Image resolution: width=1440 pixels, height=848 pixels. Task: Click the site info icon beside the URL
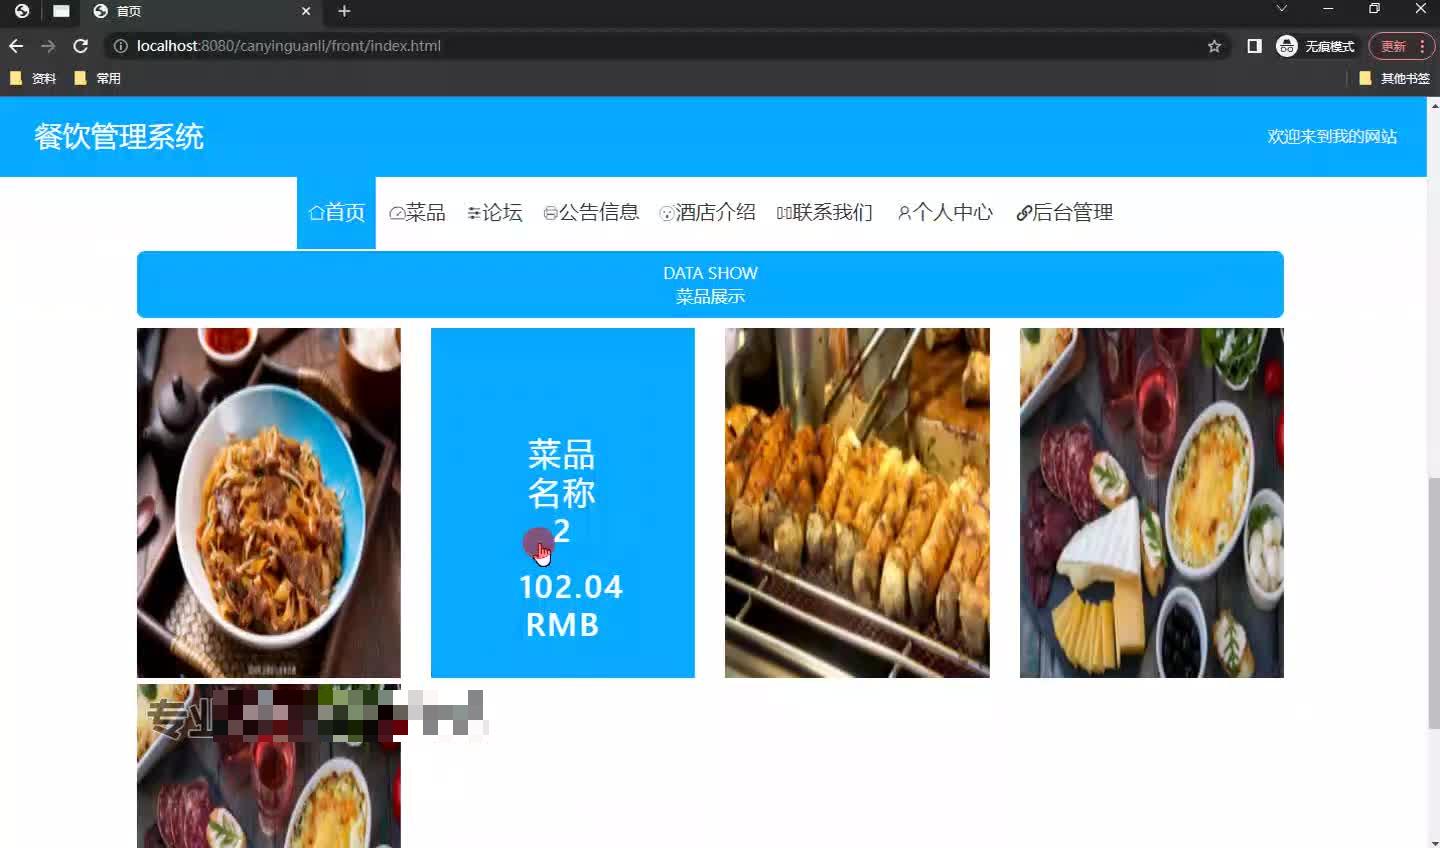[x=120, y=46]
